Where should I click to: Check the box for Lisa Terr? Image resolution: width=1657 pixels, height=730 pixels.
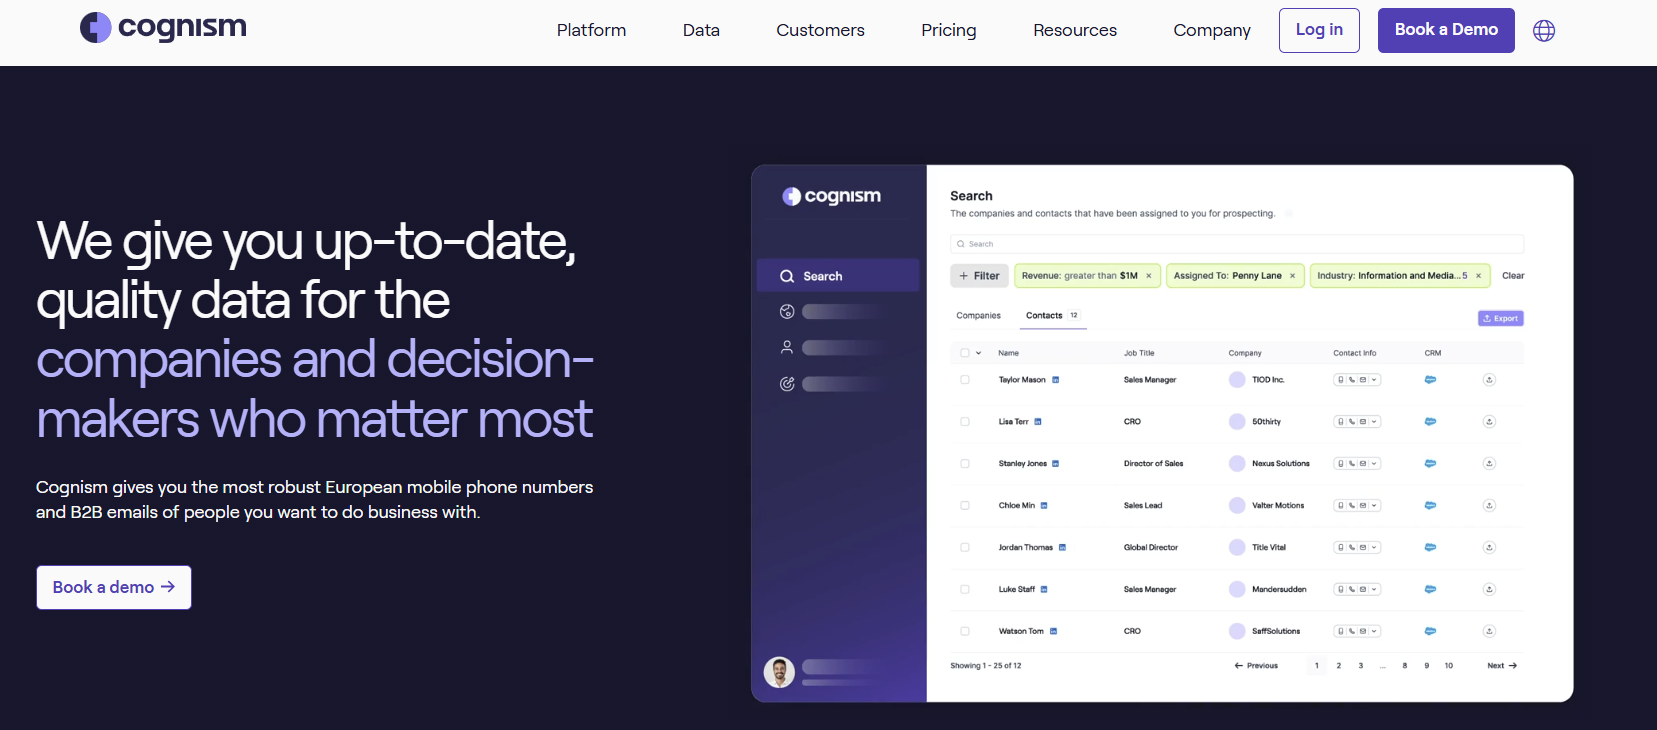pos(965,422)
